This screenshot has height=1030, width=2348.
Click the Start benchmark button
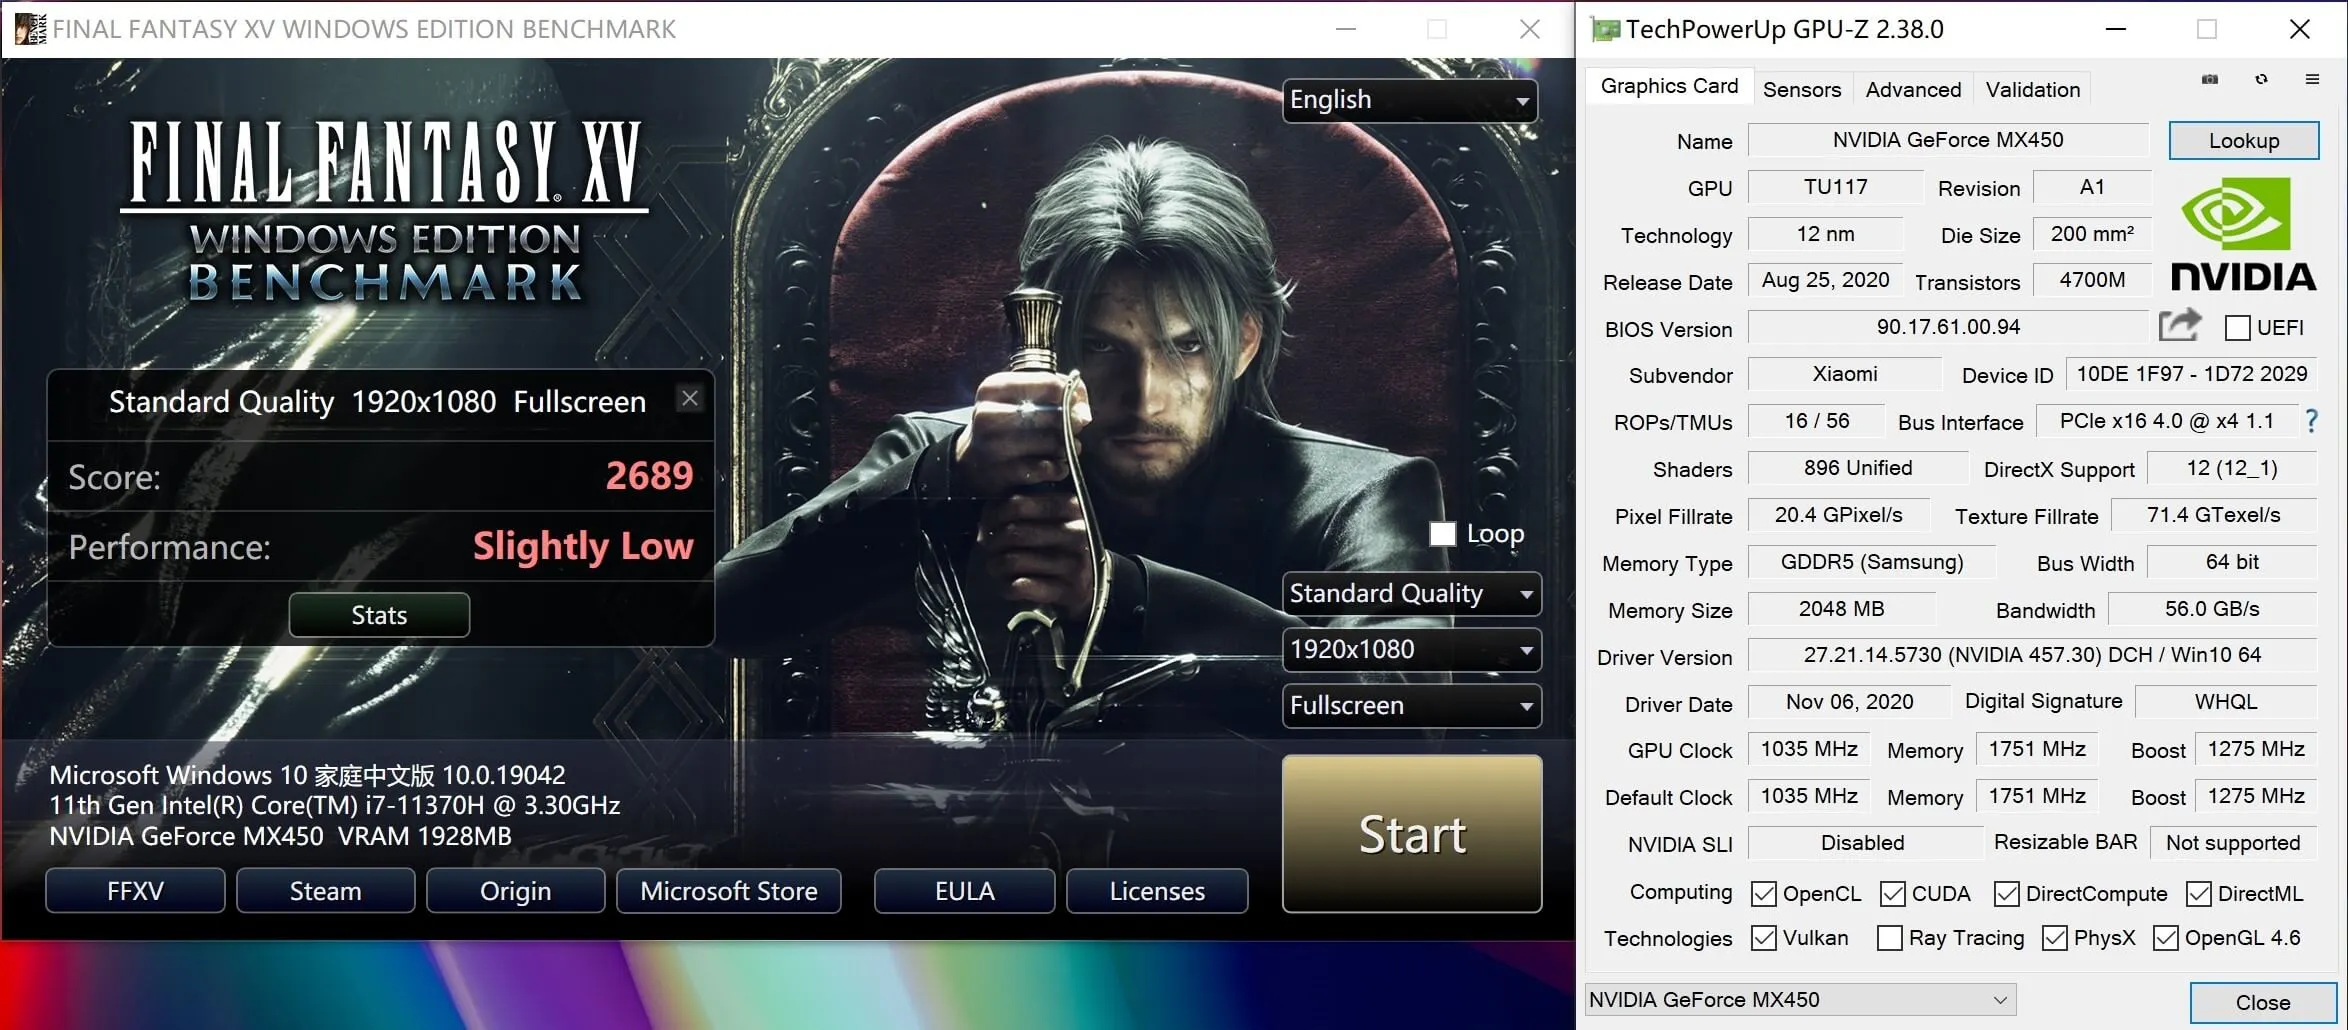pos(1412,834)
